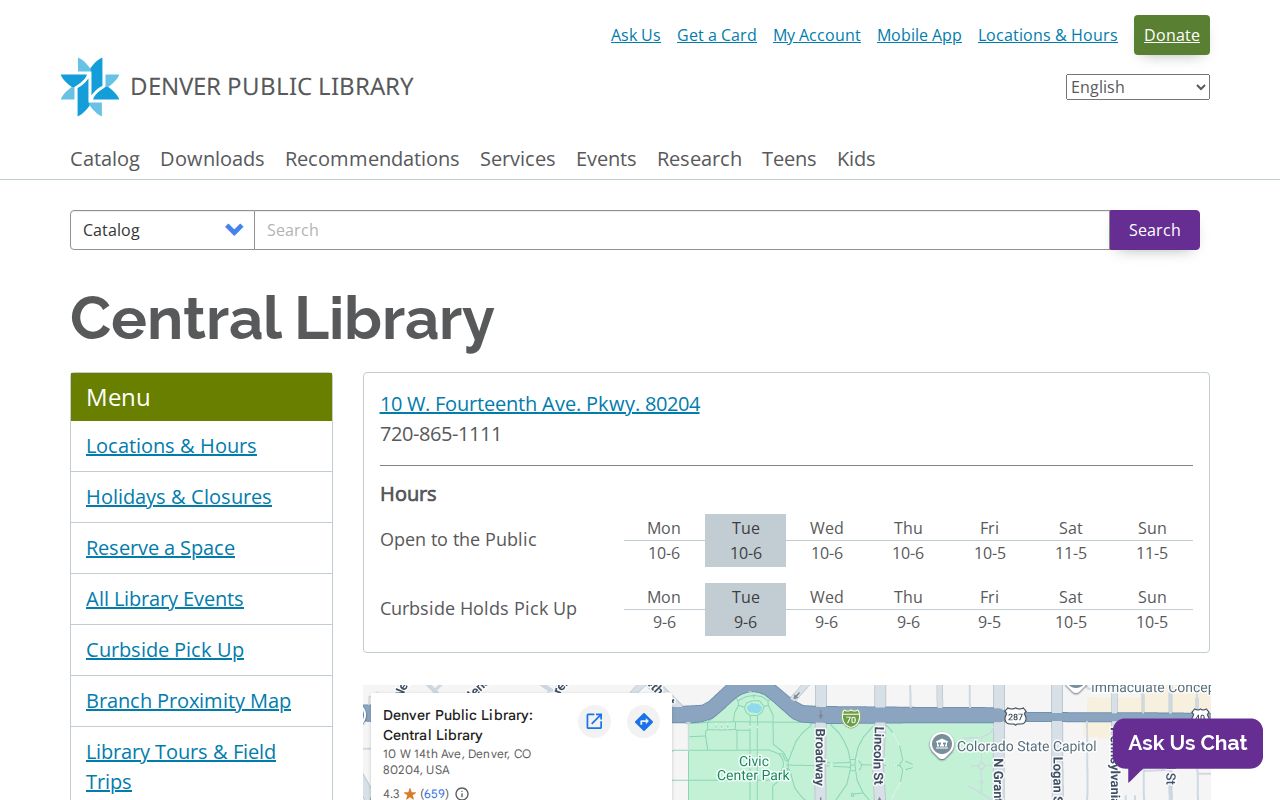Open the Research navigation menu

699,159
